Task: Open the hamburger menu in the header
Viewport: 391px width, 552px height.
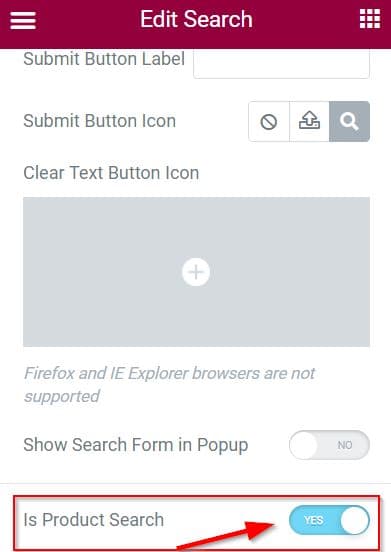Action: click(x=23, y=21)
